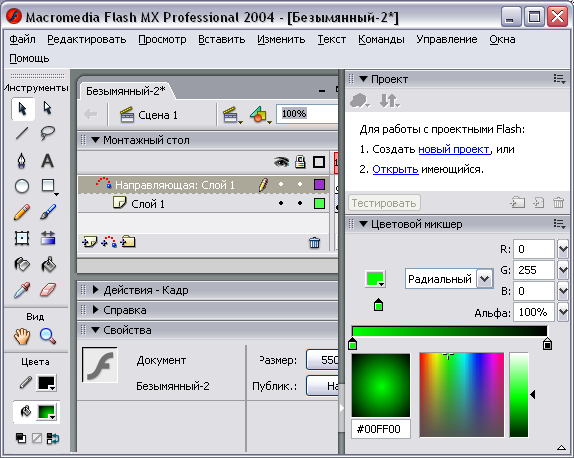Select the Pen tool

[x=22, y=160]
